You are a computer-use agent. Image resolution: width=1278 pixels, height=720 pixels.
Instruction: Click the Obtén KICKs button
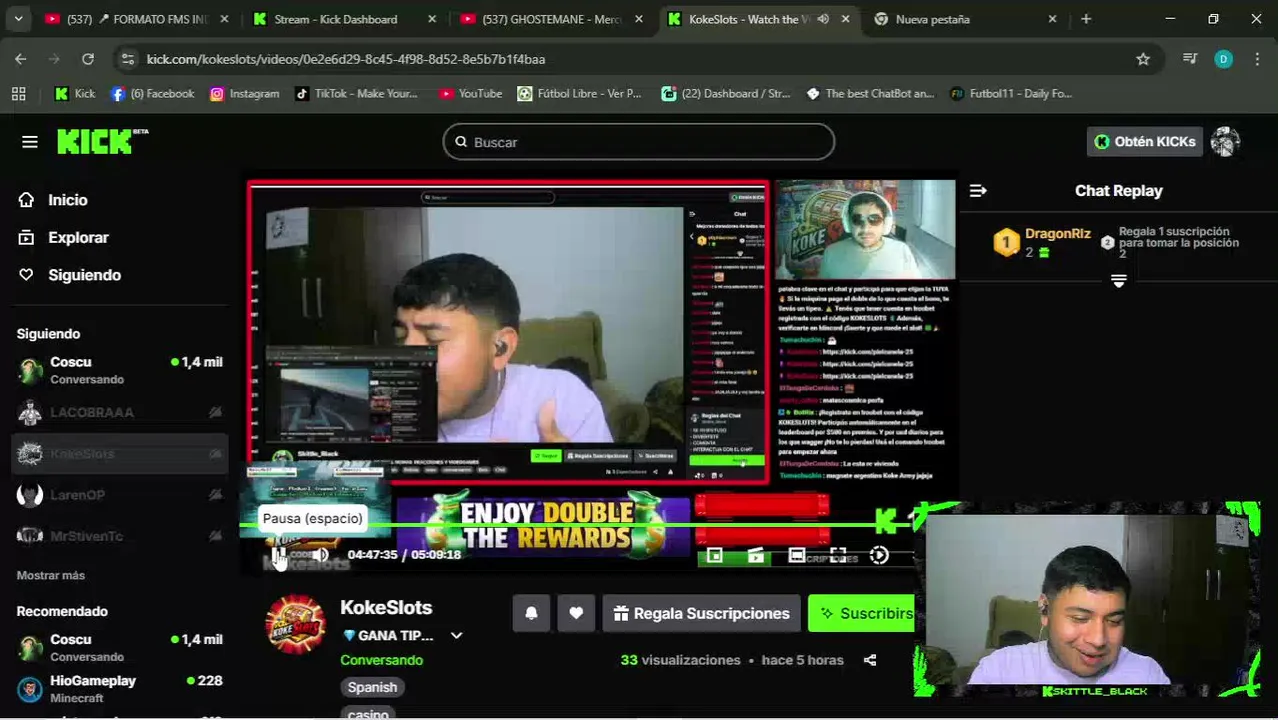1144,142
